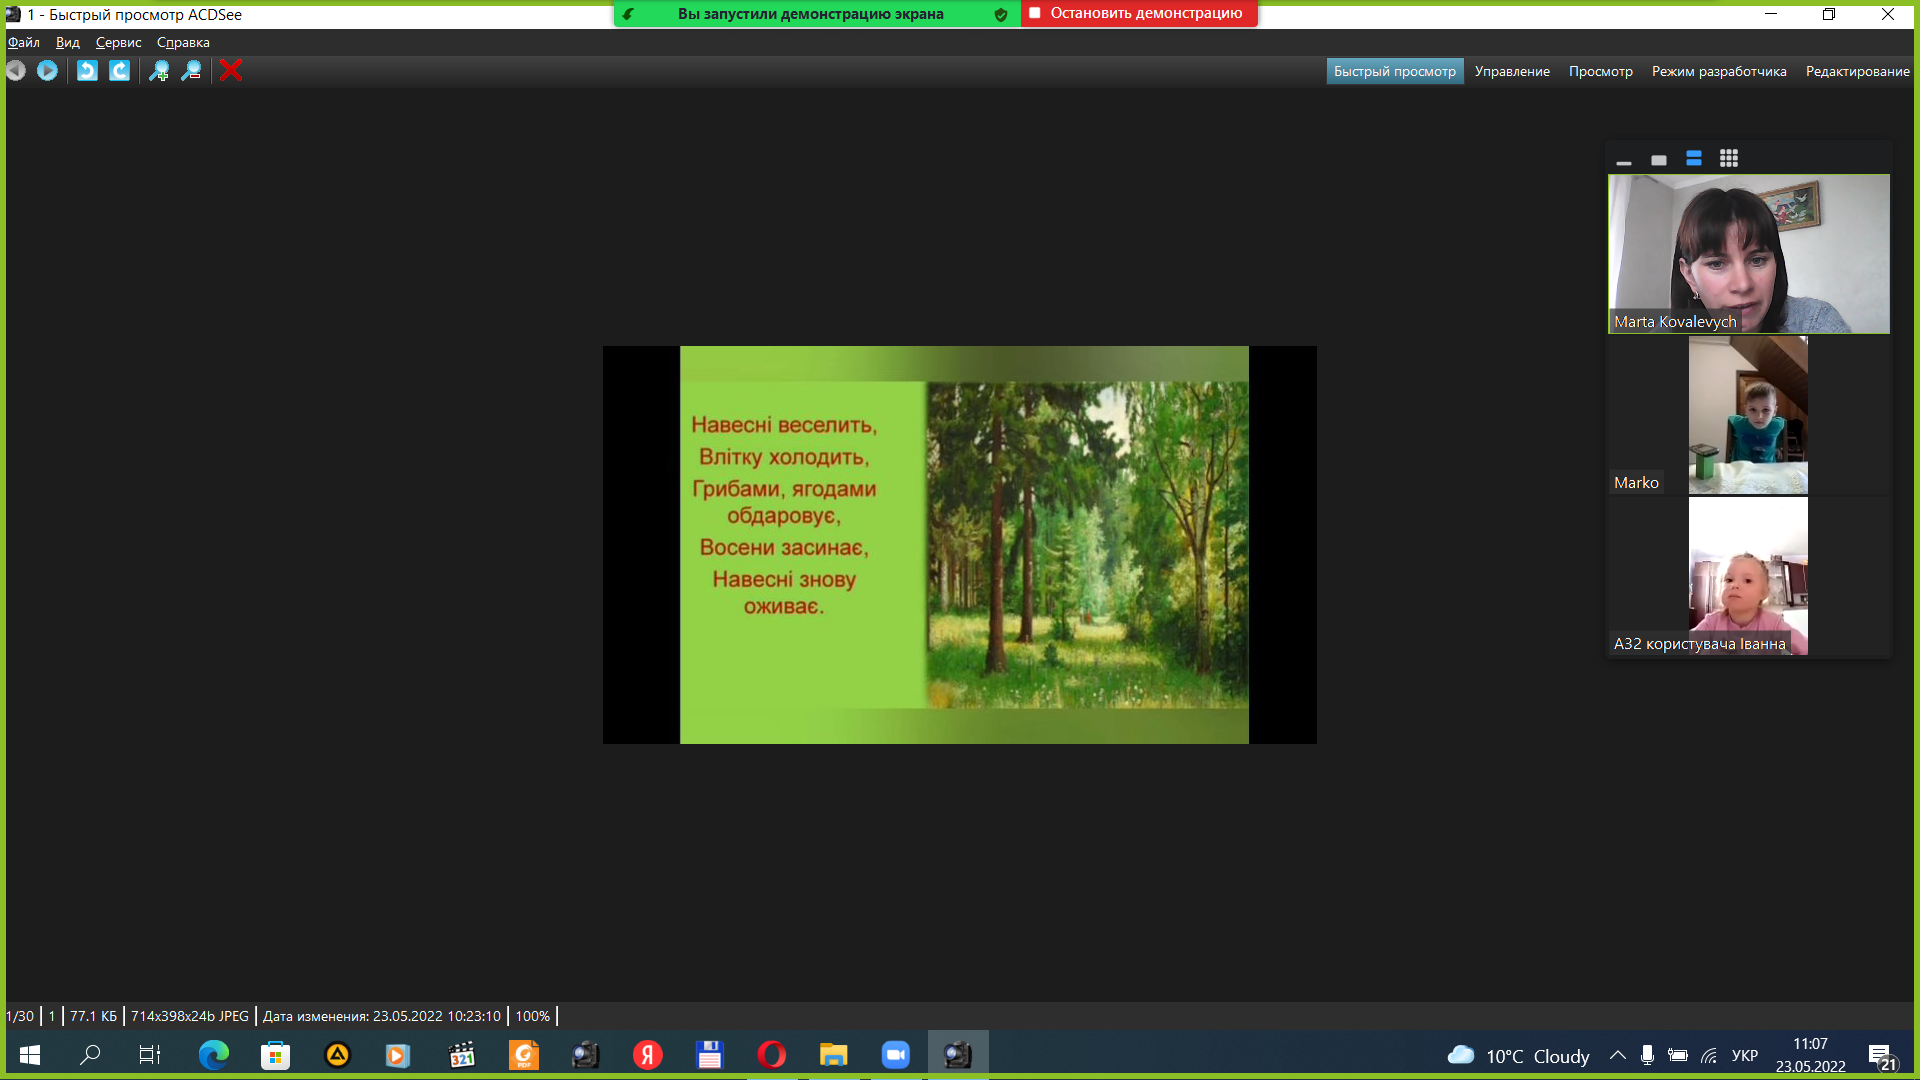Open the orange PDF app on taskbar
The height and width of the screenshot is (1080, 1920).
click(524, 1055)
